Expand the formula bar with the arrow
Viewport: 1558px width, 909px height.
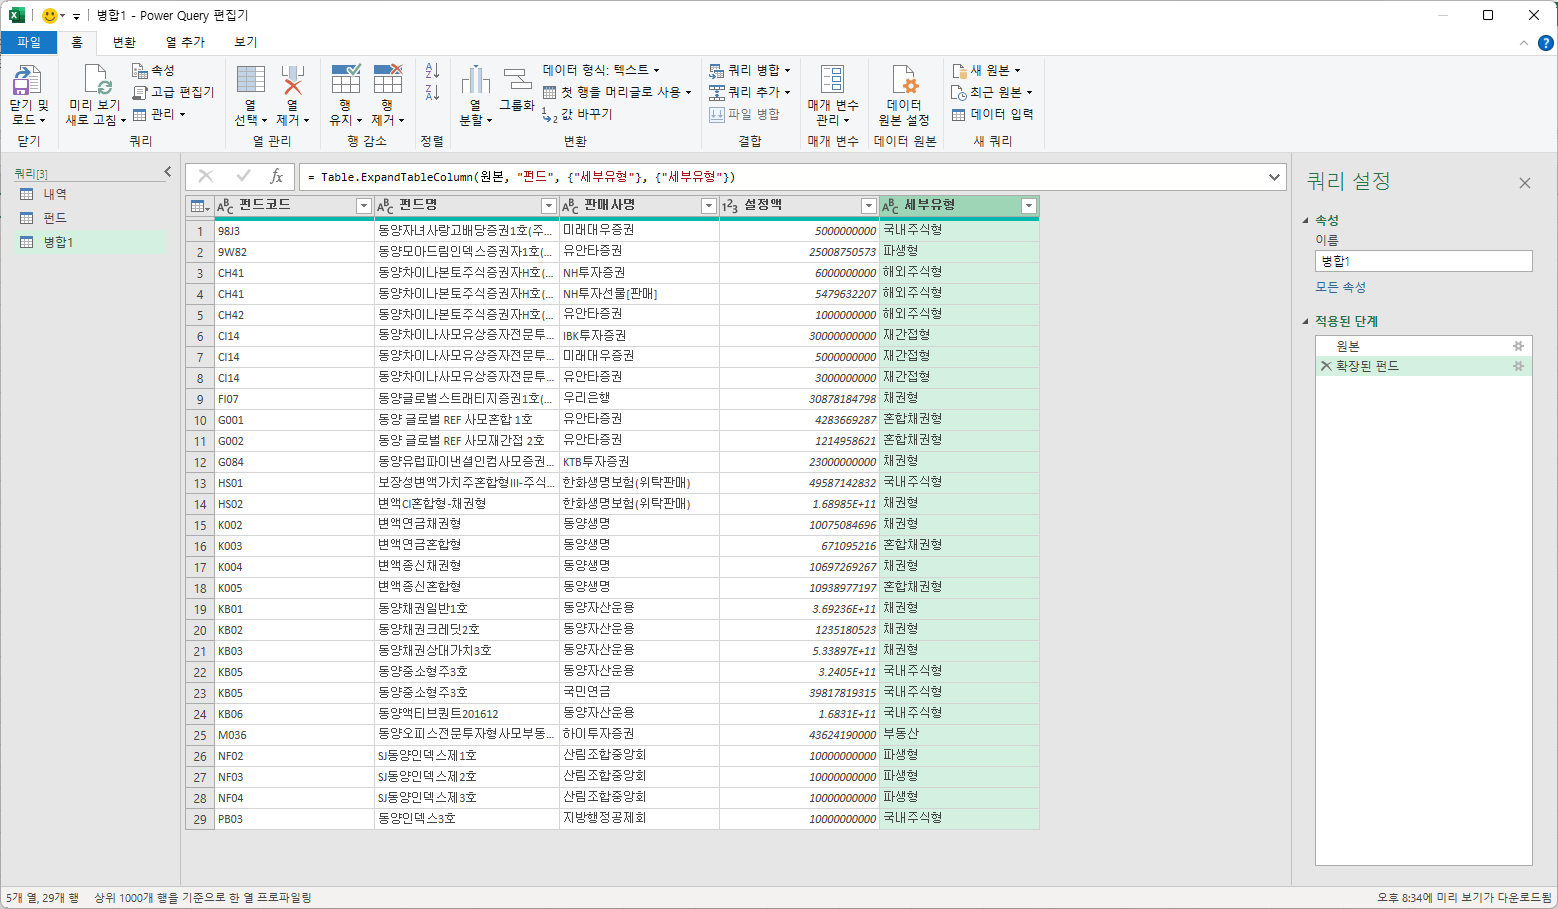[x=1274, y=177]
